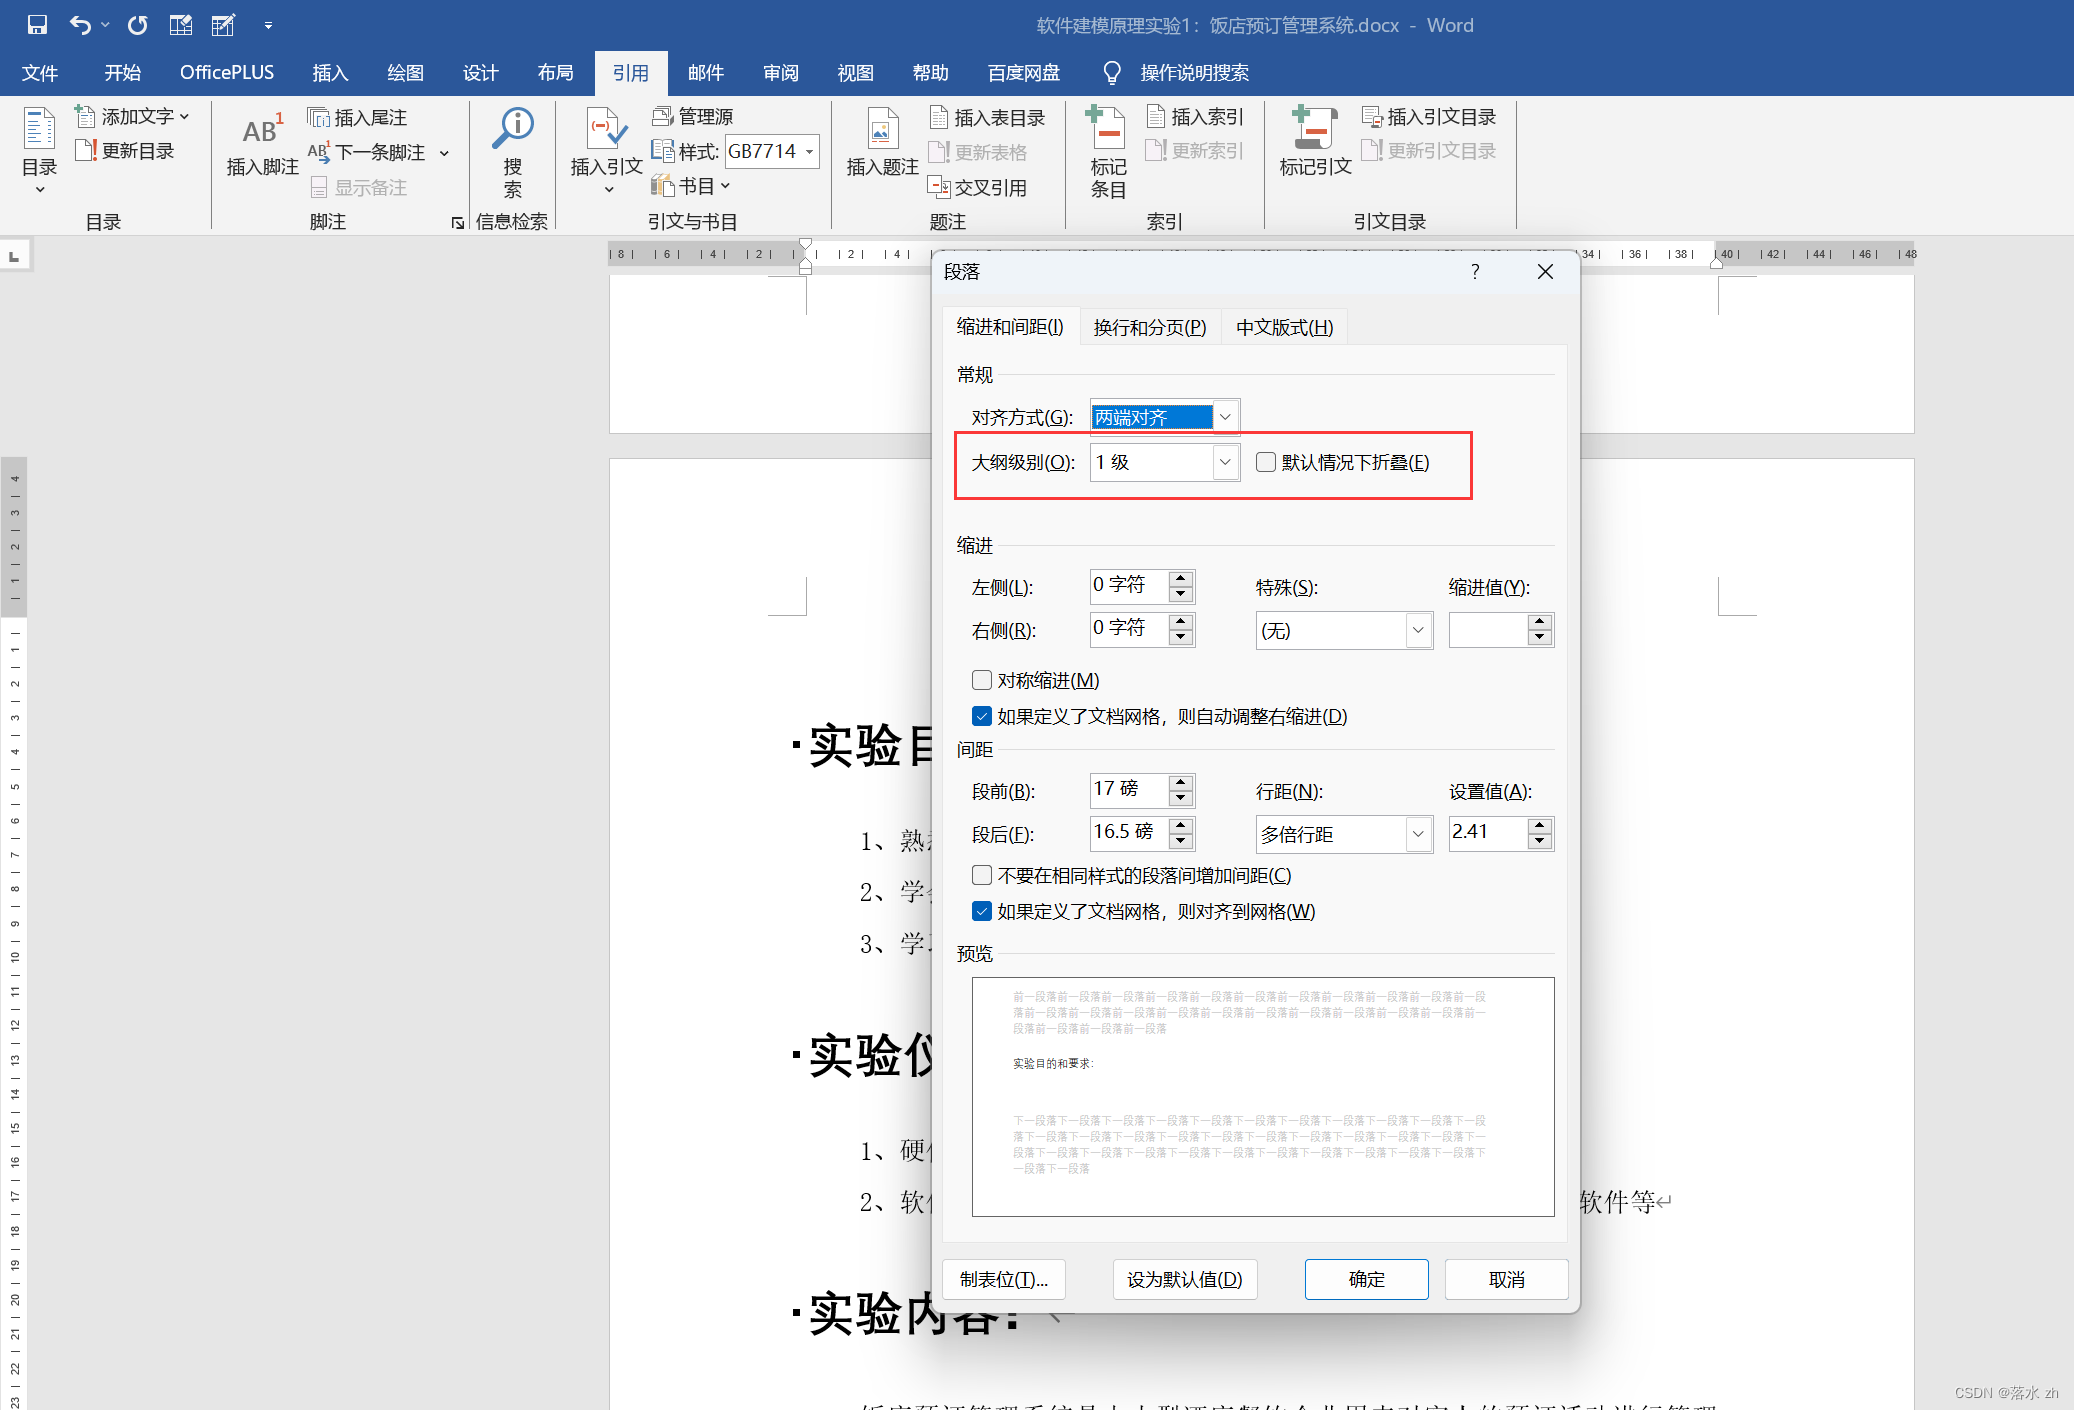Screen dimensions: 2074x1410
Task: Expand the Undo history dropdown arrow
Action: [x=104, y=25]
